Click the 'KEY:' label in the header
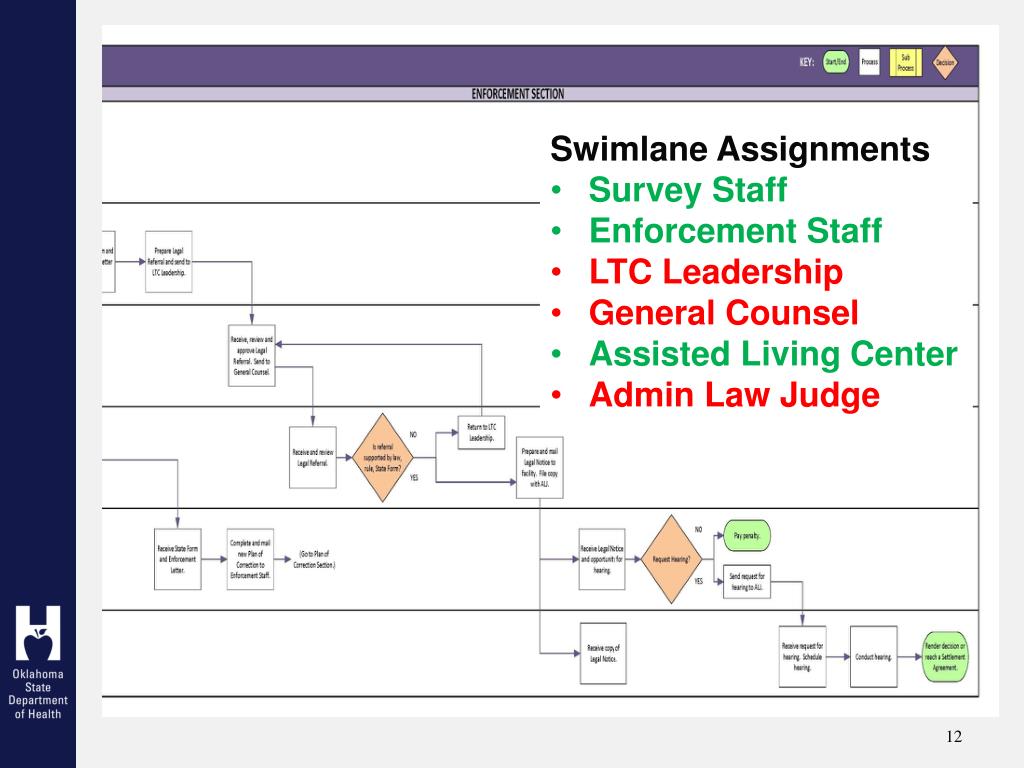Screen dimensions: 1024x768 807,62
